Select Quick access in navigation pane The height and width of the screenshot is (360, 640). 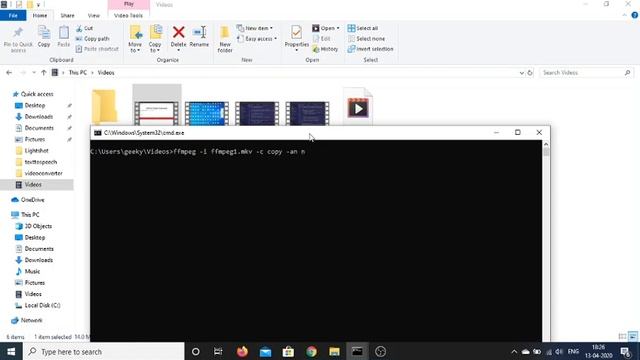33,94
